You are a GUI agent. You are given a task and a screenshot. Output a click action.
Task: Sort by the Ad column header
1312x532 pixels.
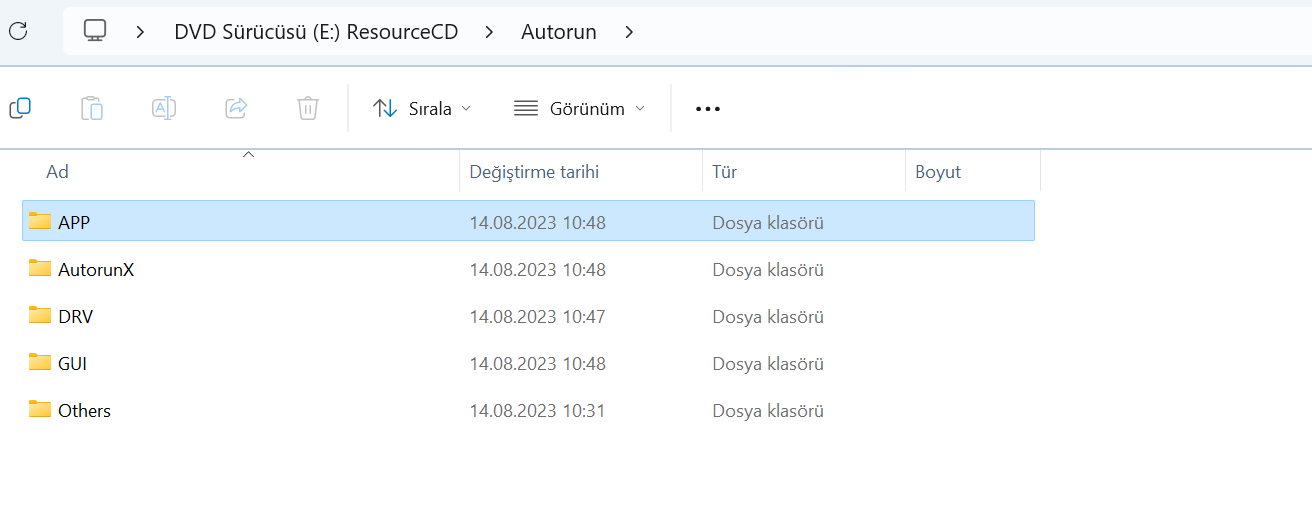click(58, 172)
